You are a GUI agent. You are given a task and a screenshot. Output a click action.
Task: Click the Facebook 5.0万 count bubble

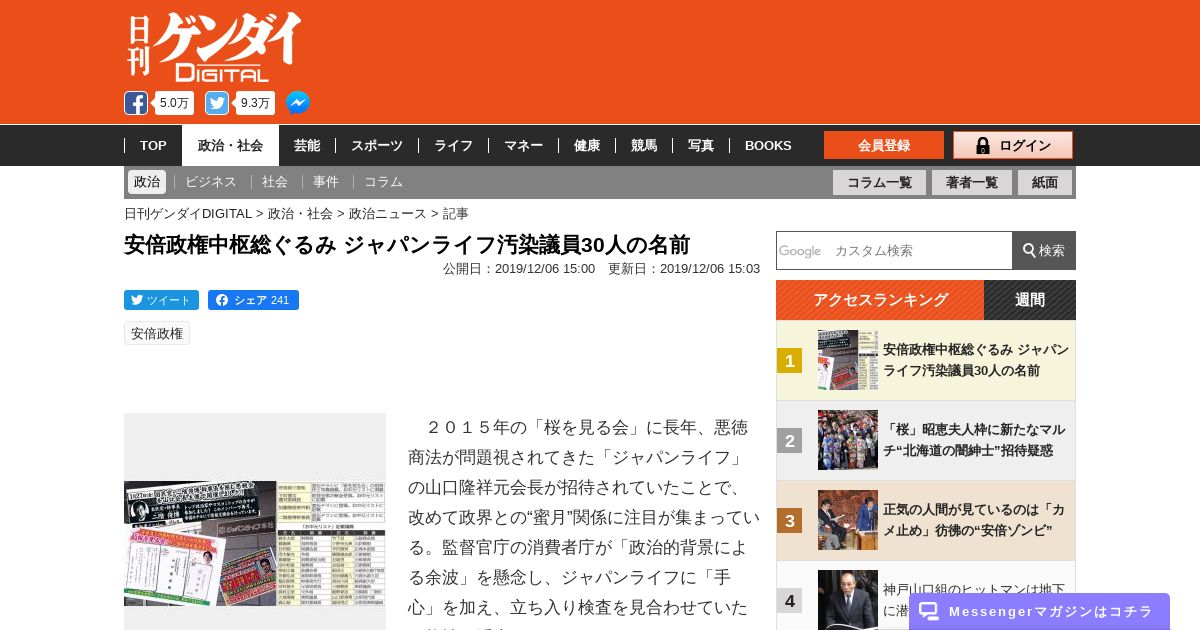point(174,103)
